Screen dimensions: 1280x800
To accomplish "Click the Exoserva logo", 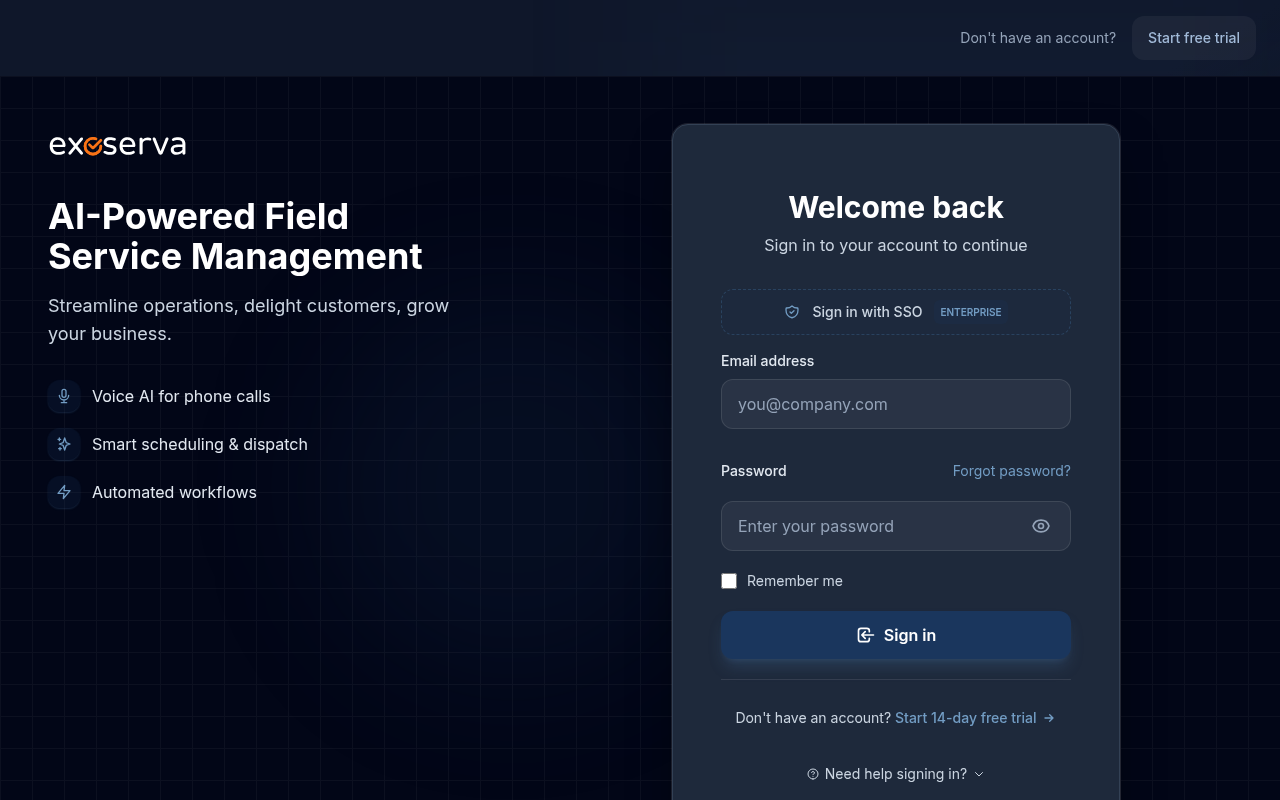I will [x=117, y=146].
